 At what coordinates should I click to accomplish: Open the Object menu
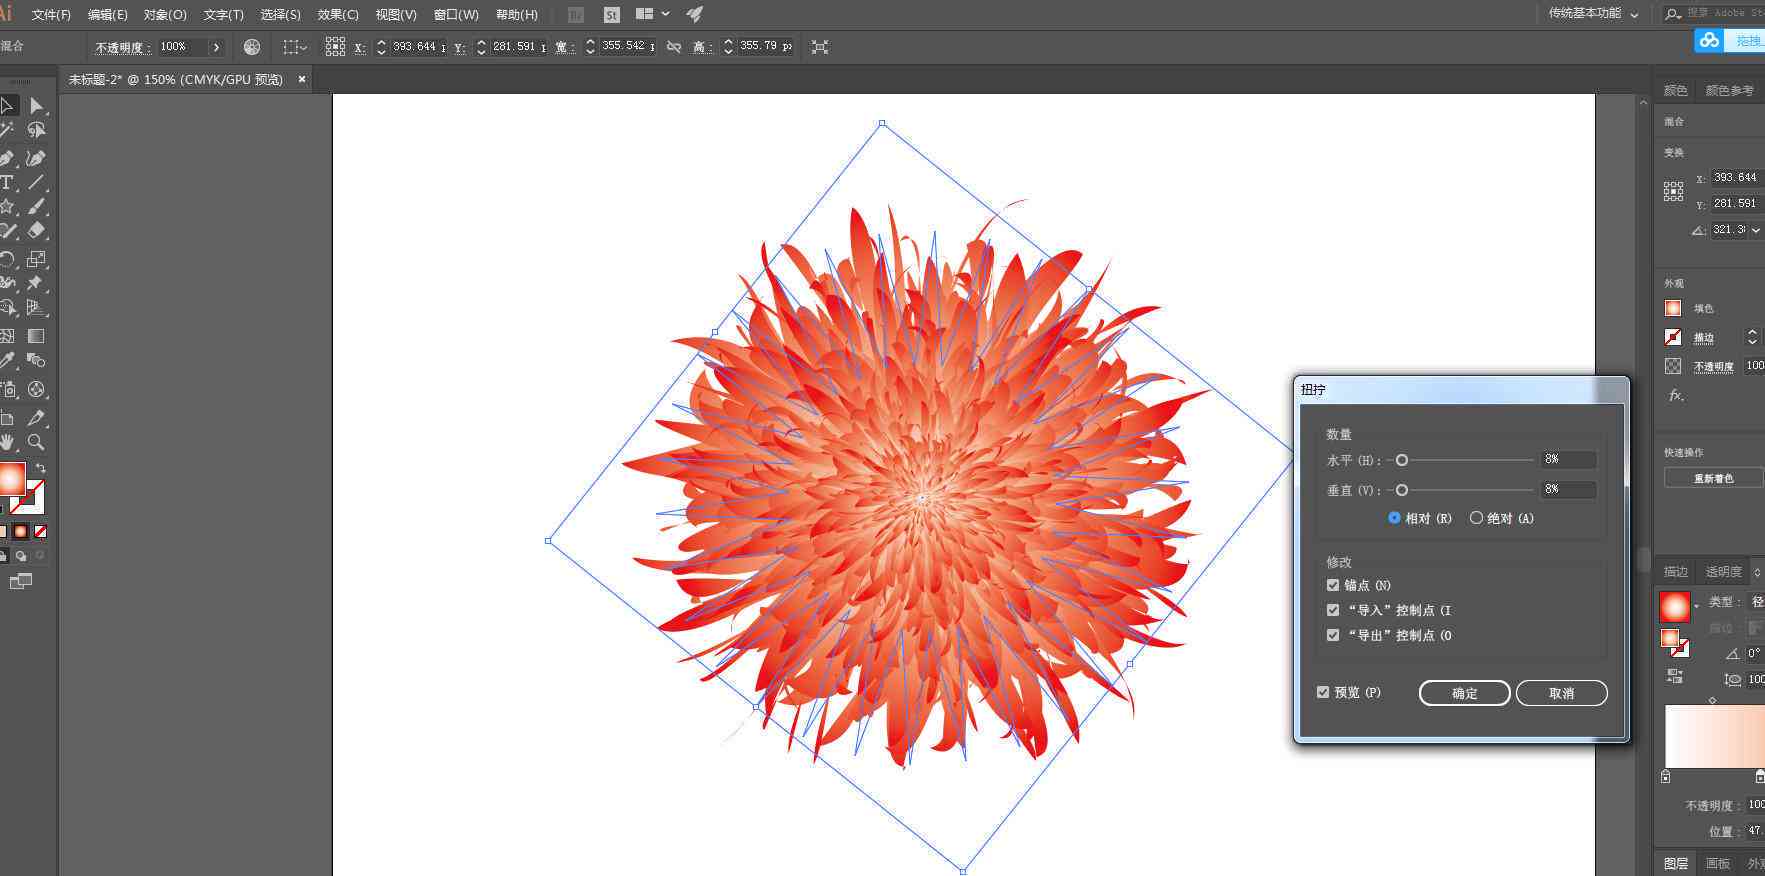[165, 15]
